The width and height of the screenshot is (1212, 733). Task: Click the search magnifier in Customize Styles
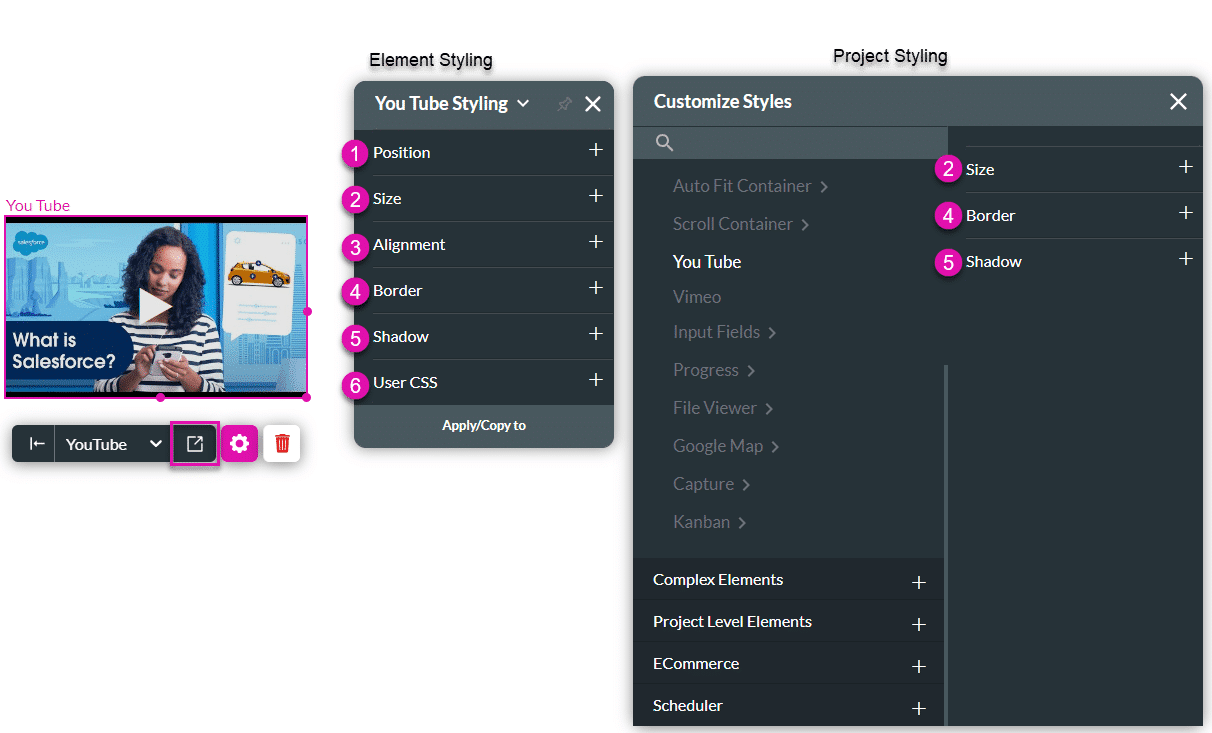[664, 143]
